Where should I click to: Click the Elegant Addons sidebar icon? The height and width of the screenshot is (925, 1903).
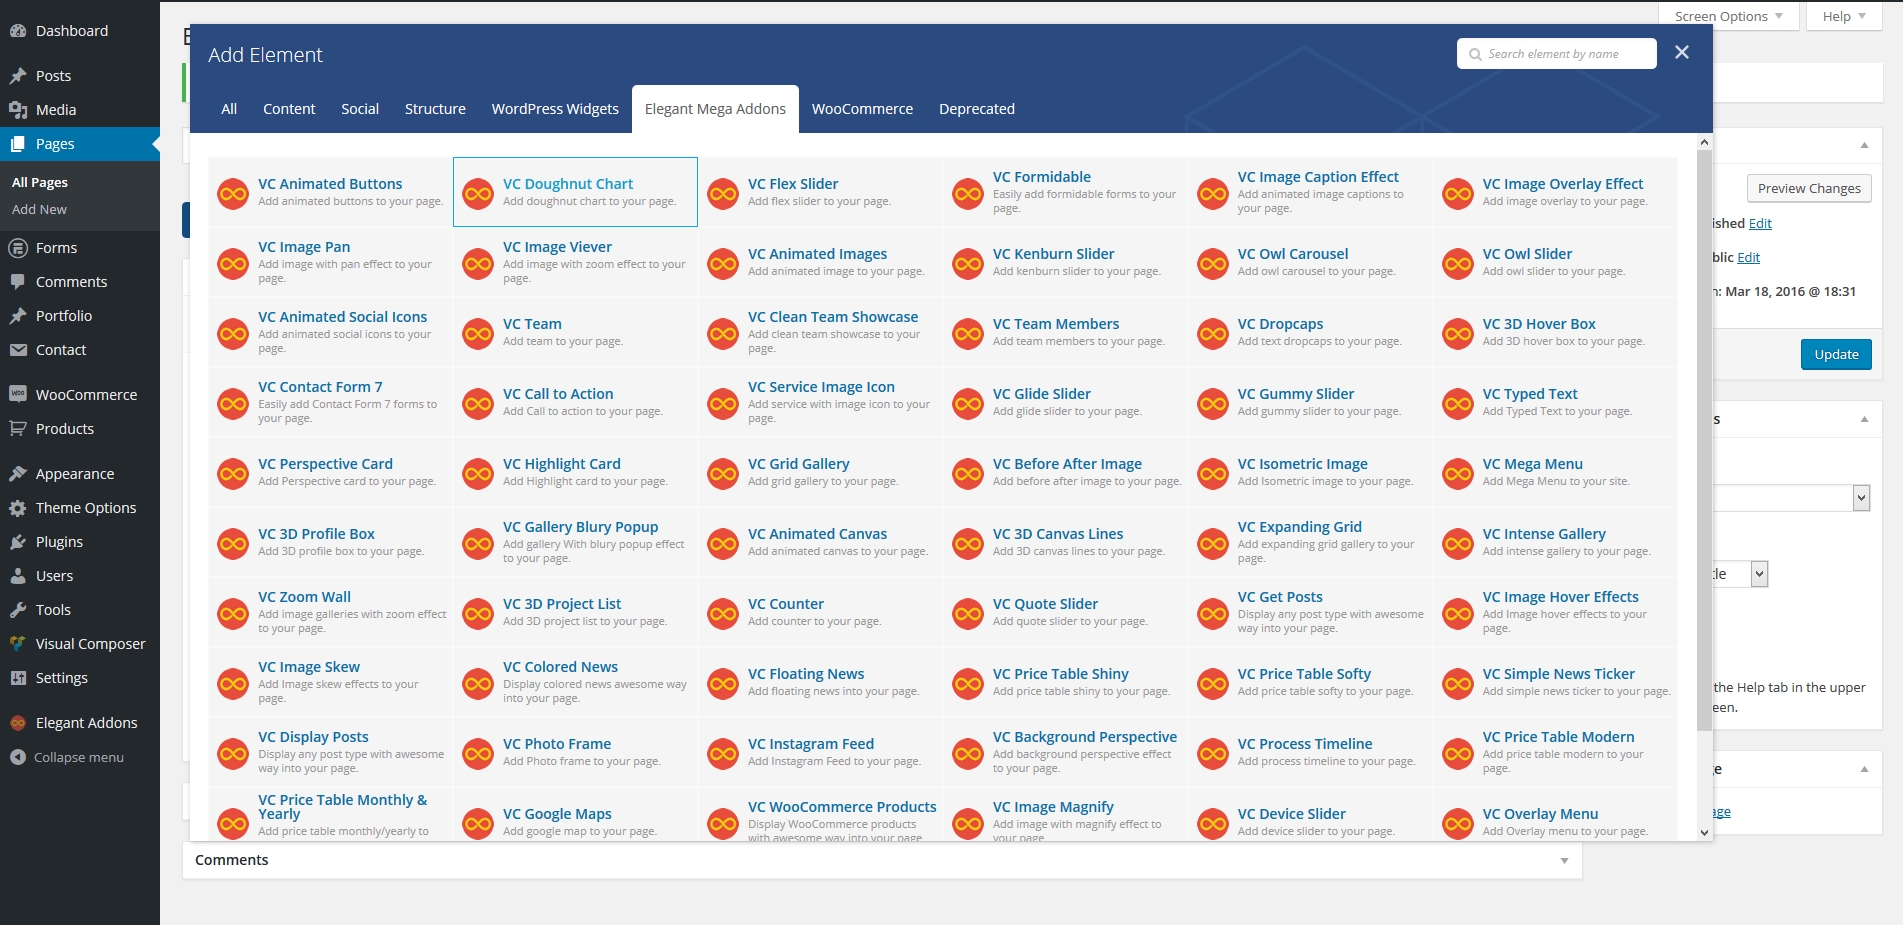(17, 723)
